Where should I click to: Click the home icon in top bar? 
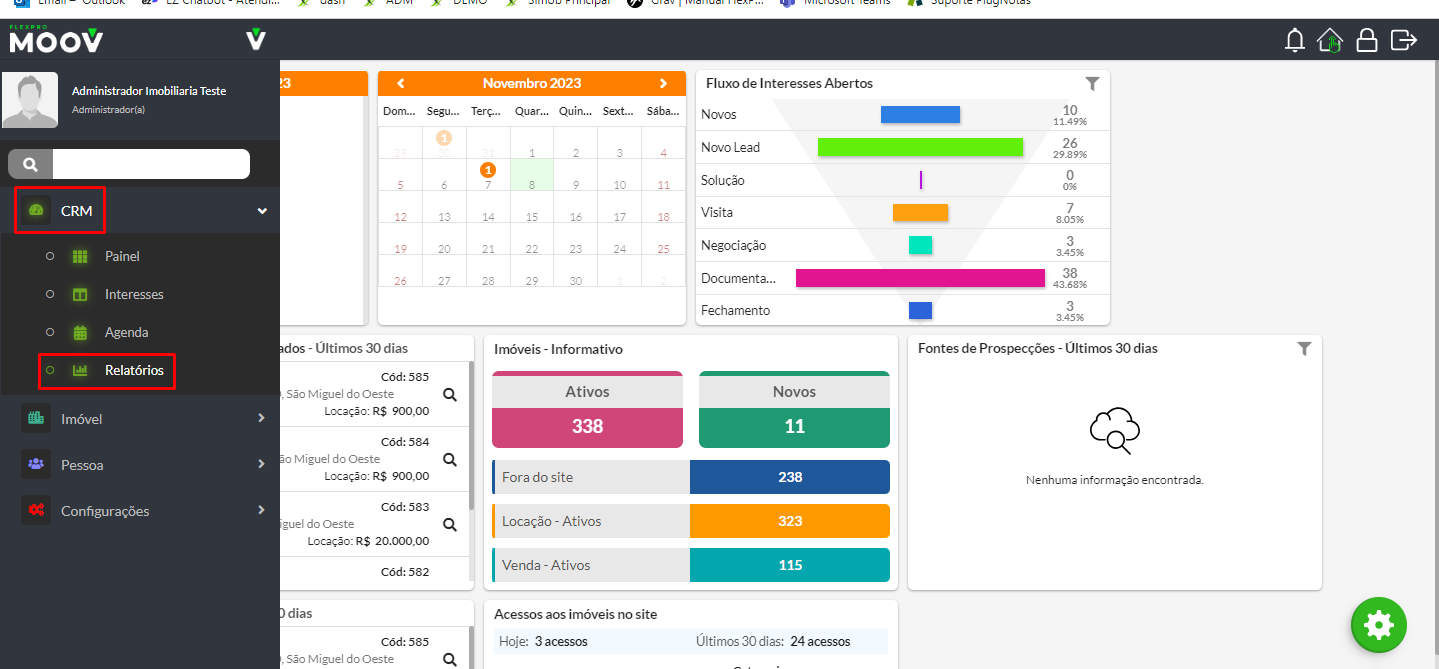pos(1330,41)
